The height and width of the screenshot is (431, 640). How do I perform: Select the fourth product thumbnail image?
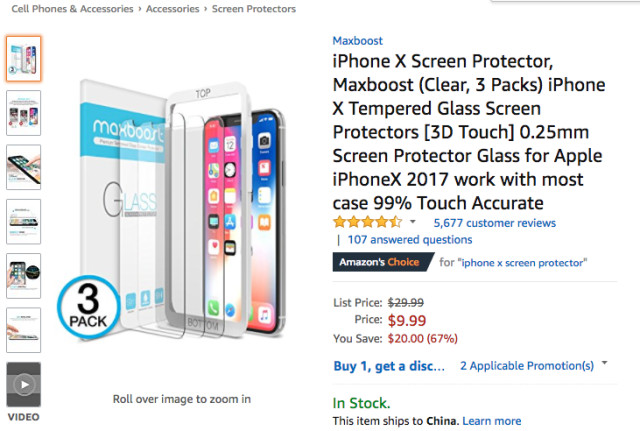[24, 221]
